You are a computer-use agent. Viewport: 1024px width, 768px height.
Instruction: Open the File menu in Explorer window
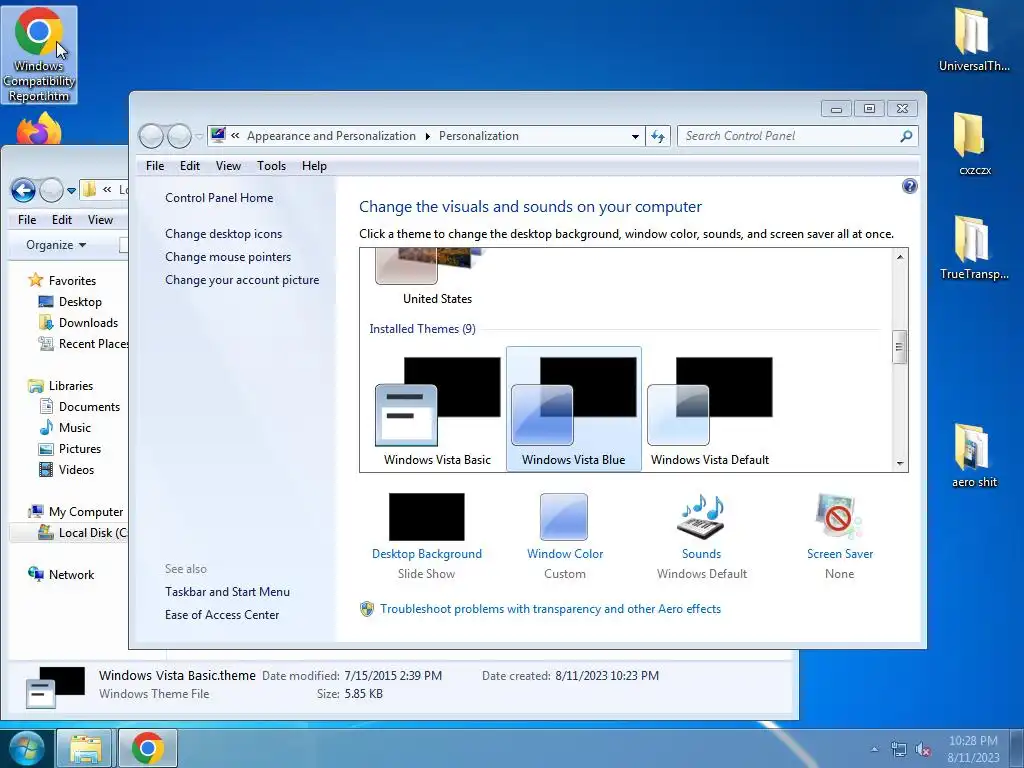point(27,220)
